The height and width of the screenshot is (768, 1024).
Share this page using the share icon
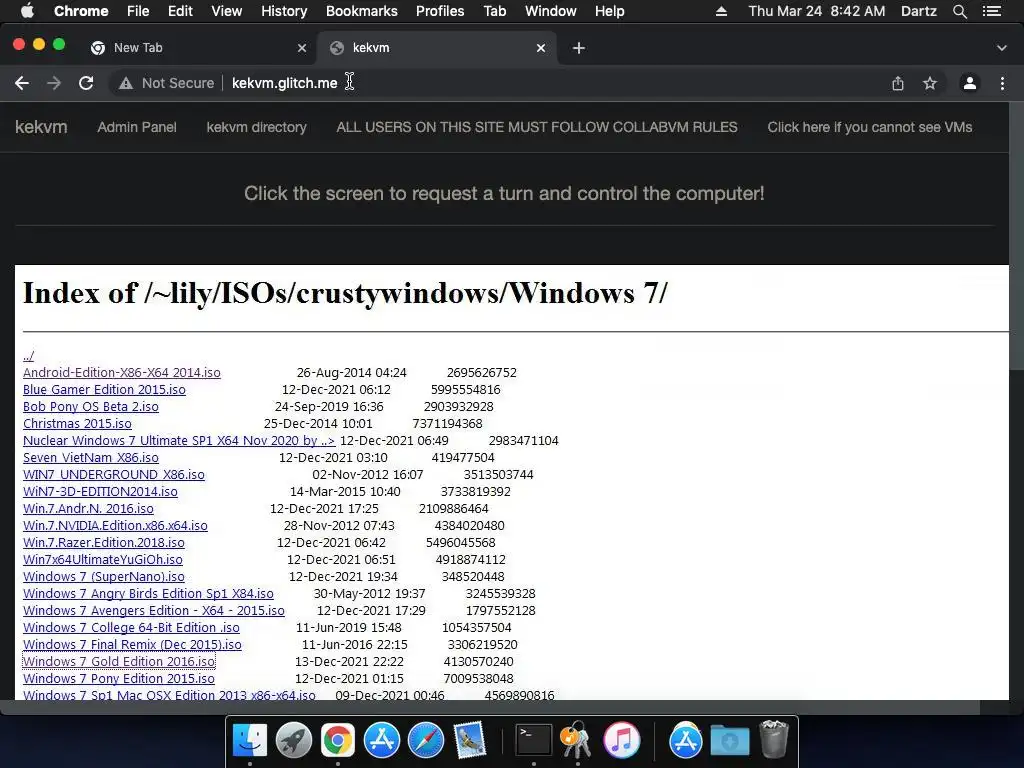pyautogui.click(x=898, y=83)
